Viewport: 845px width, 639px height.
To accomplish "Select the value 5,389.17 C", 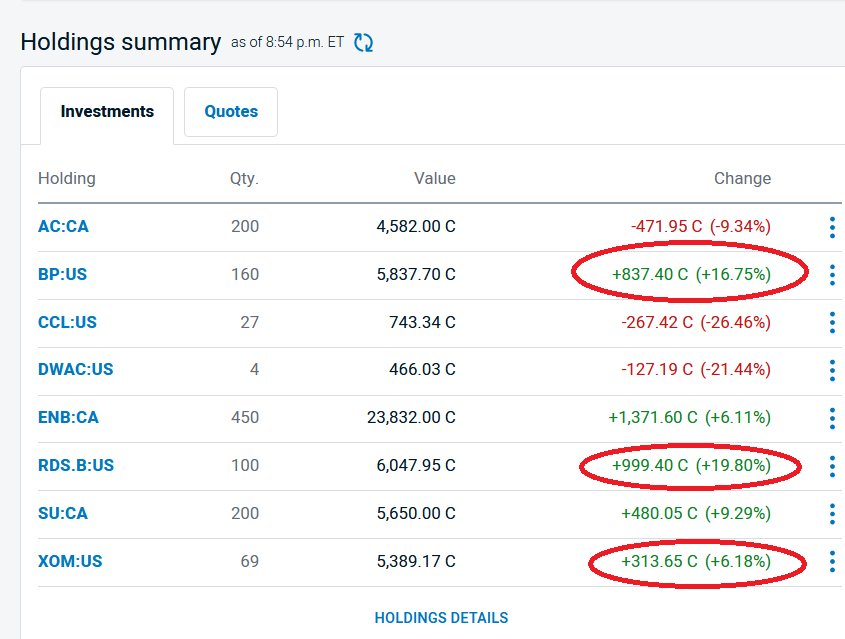I will click(x=416, y=561).
